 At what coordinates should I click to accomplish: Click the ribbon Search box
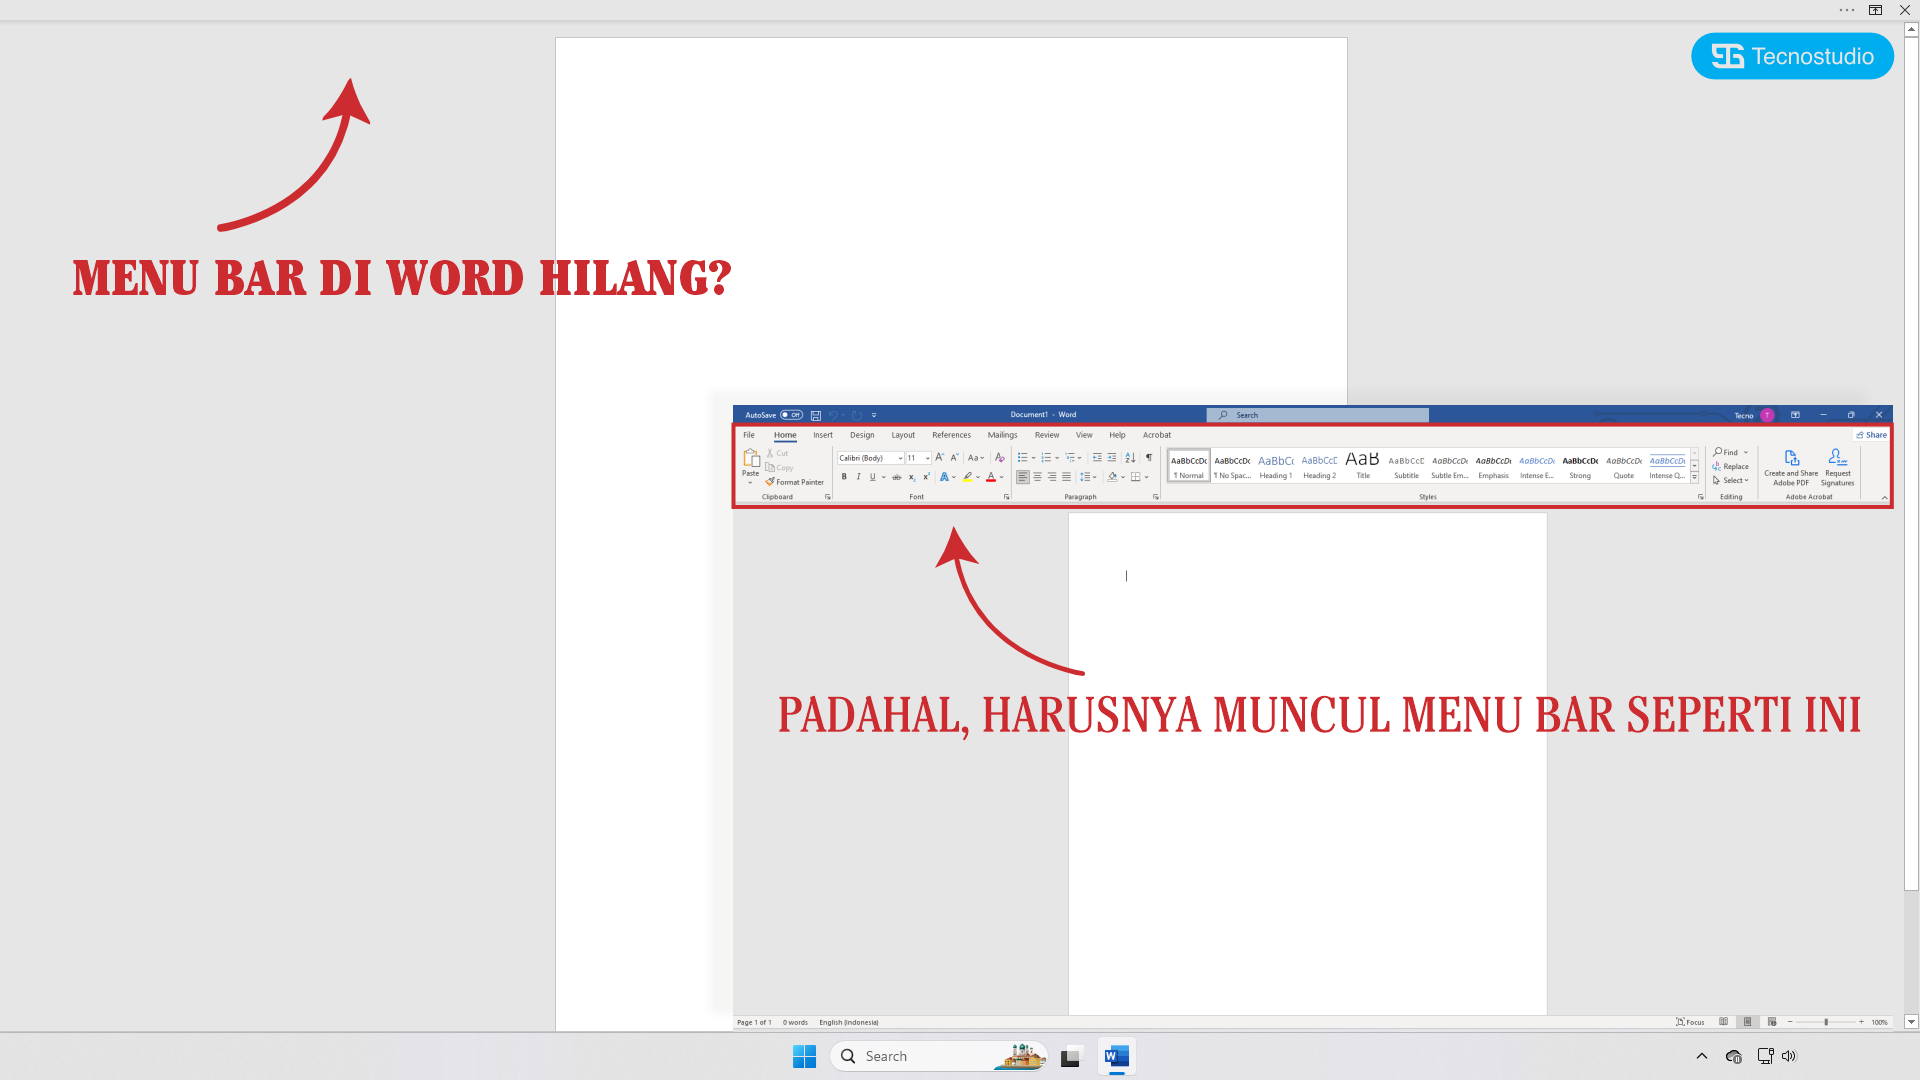pos(1318,415)
